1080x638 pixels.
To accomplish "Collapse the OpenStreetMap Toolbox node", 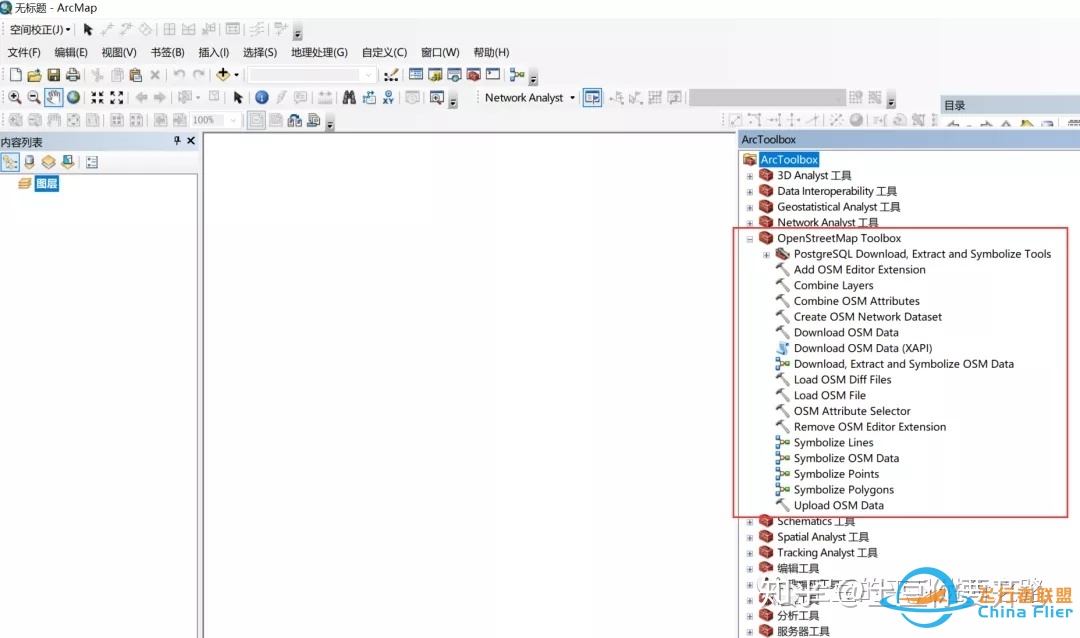I will click(750, 239).
